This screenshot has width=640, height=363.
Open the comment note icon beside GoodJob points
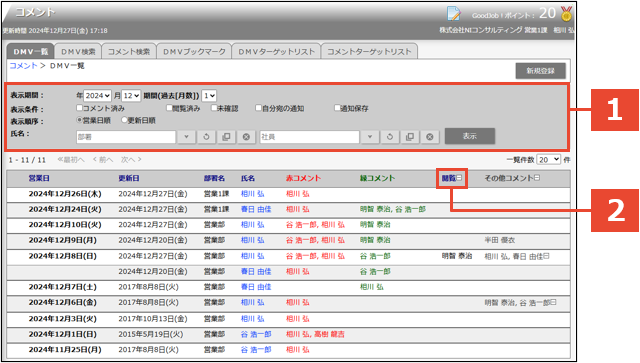[453, 13]
